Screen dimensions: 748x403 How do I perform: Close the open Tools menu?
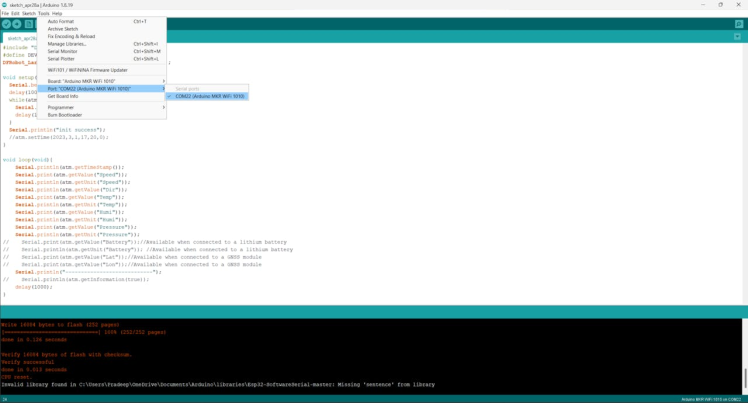pyautogui.click(x=43, y=13)
